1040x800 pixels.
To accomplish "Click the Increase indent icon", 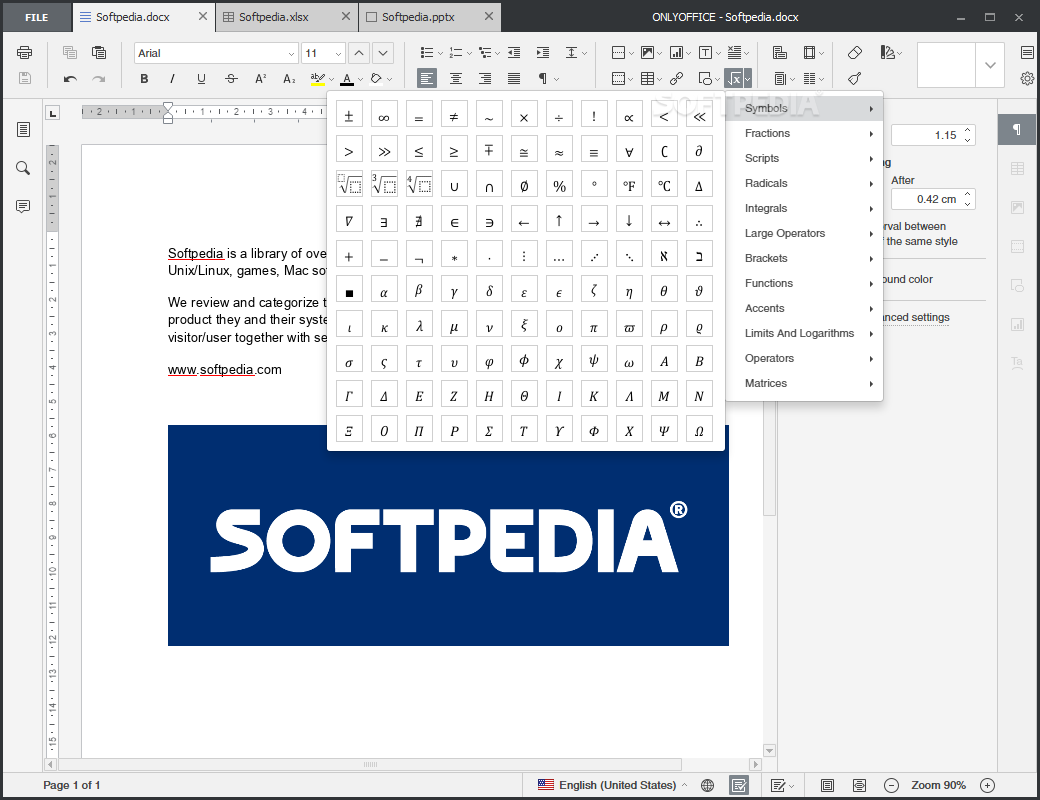I will [543, 52].
